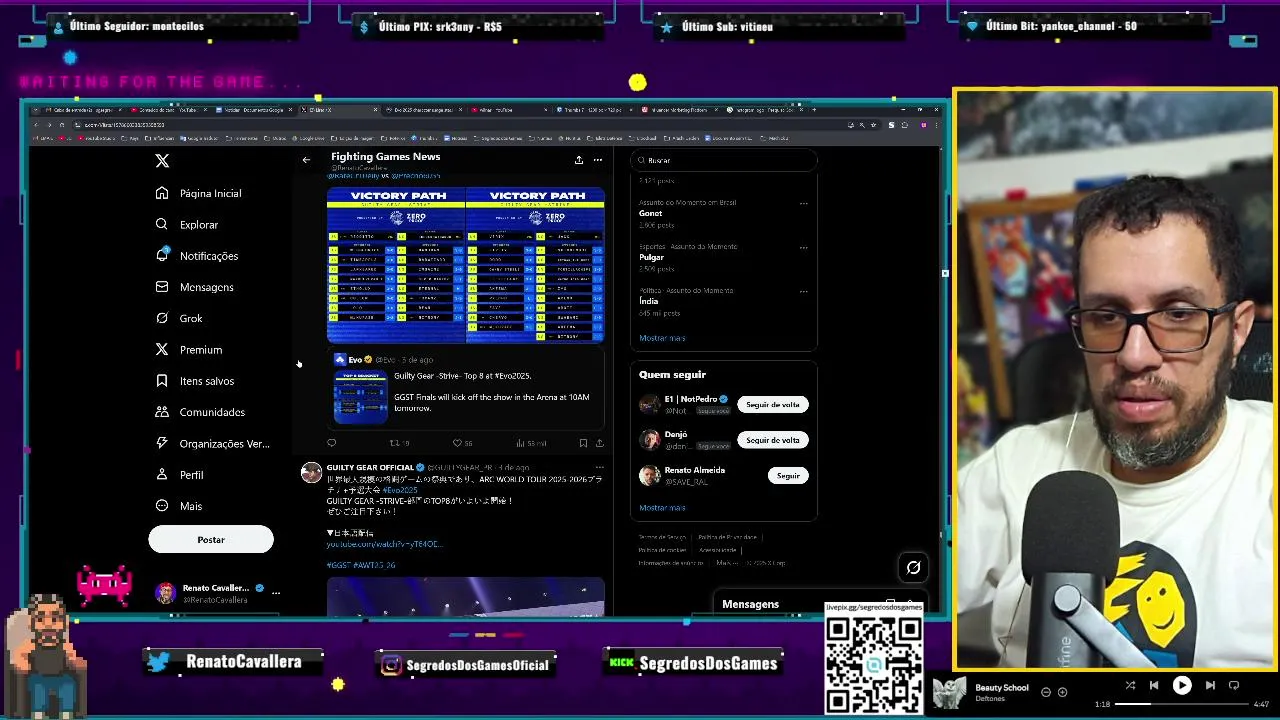Click the minus icon beside Beauty School
Screen dimensions: 1280x720
click(1046, 692)
